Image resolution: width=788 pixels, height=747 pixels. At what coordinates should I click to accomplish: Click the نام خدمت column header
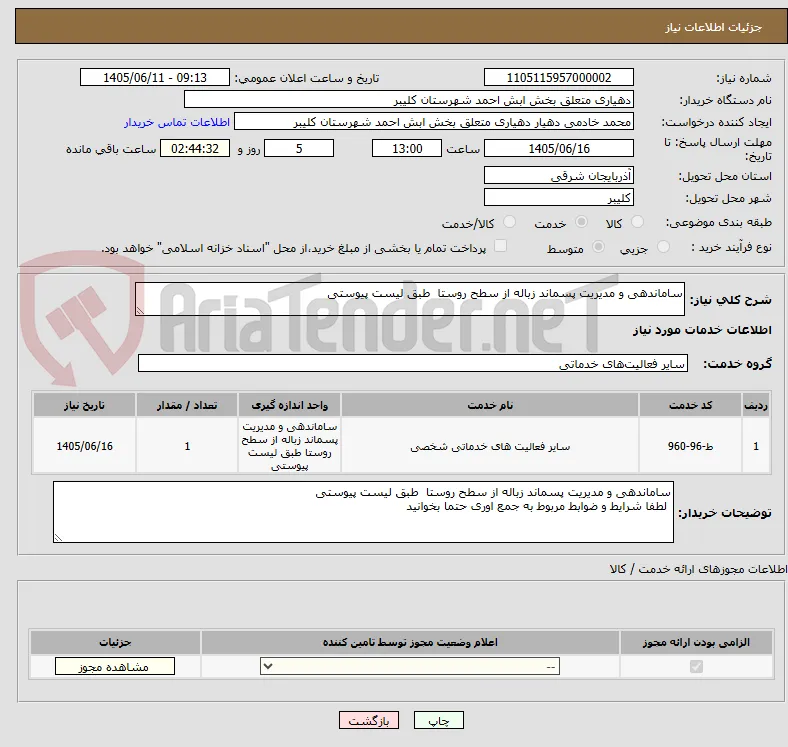click(x=490, y=405)
